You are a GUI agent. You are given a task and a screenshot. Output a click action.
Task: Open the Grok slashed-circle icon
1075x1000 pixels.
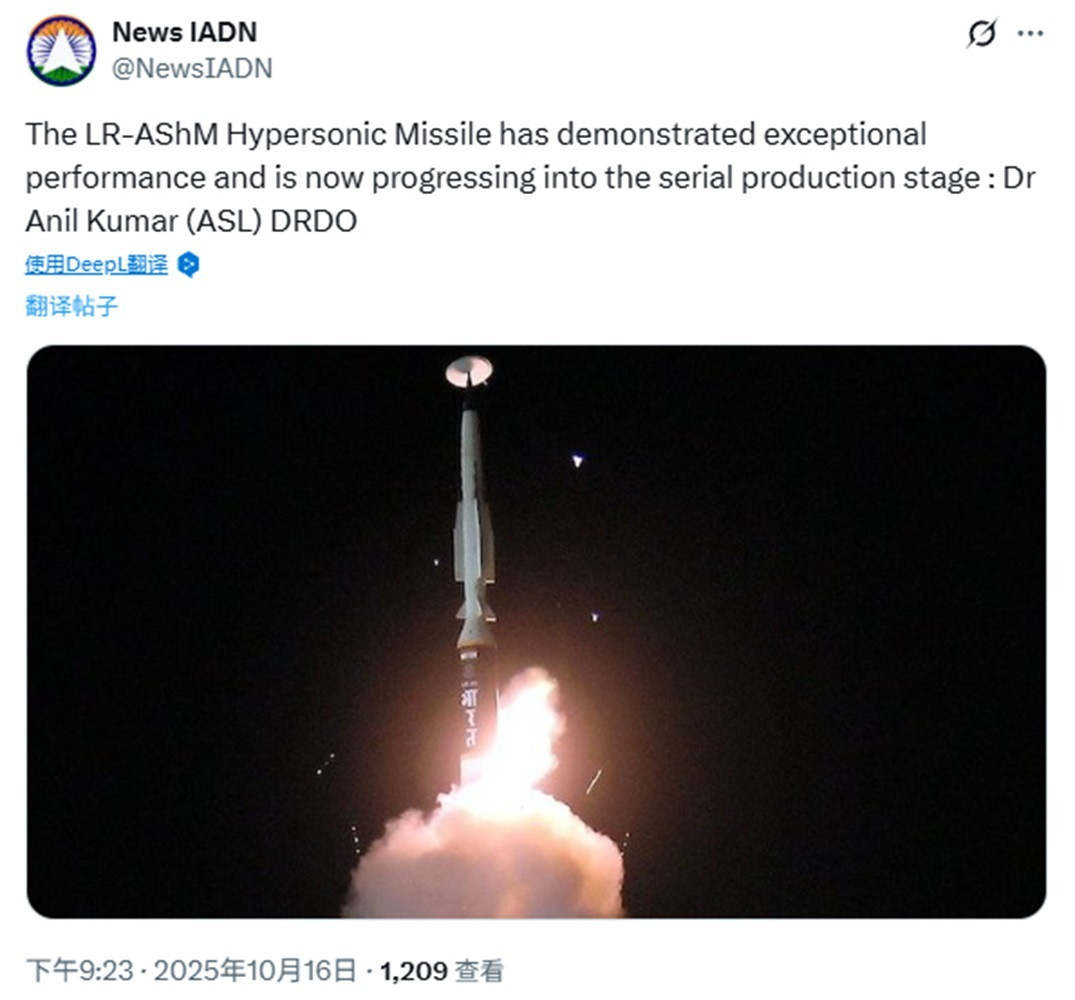(x=981, y=34)
